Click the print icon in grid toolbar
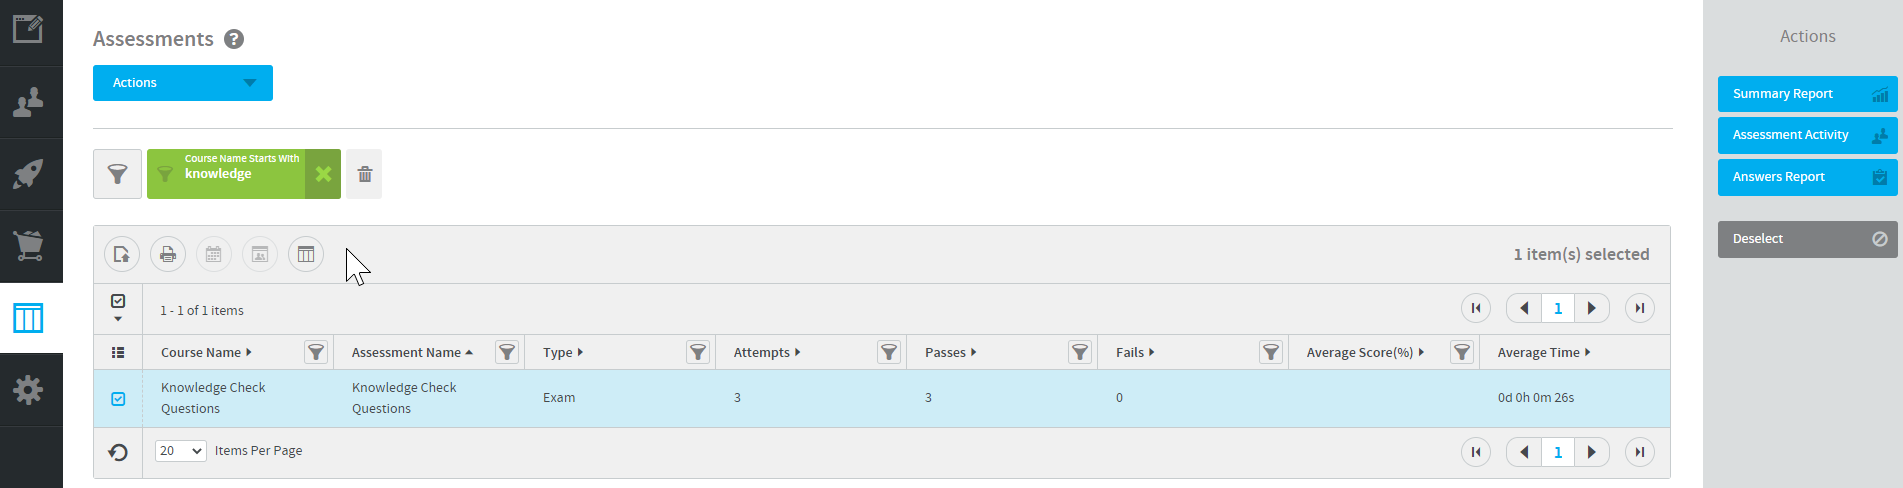Screen dimensions: 1903x488 click(x=168, y=254)
